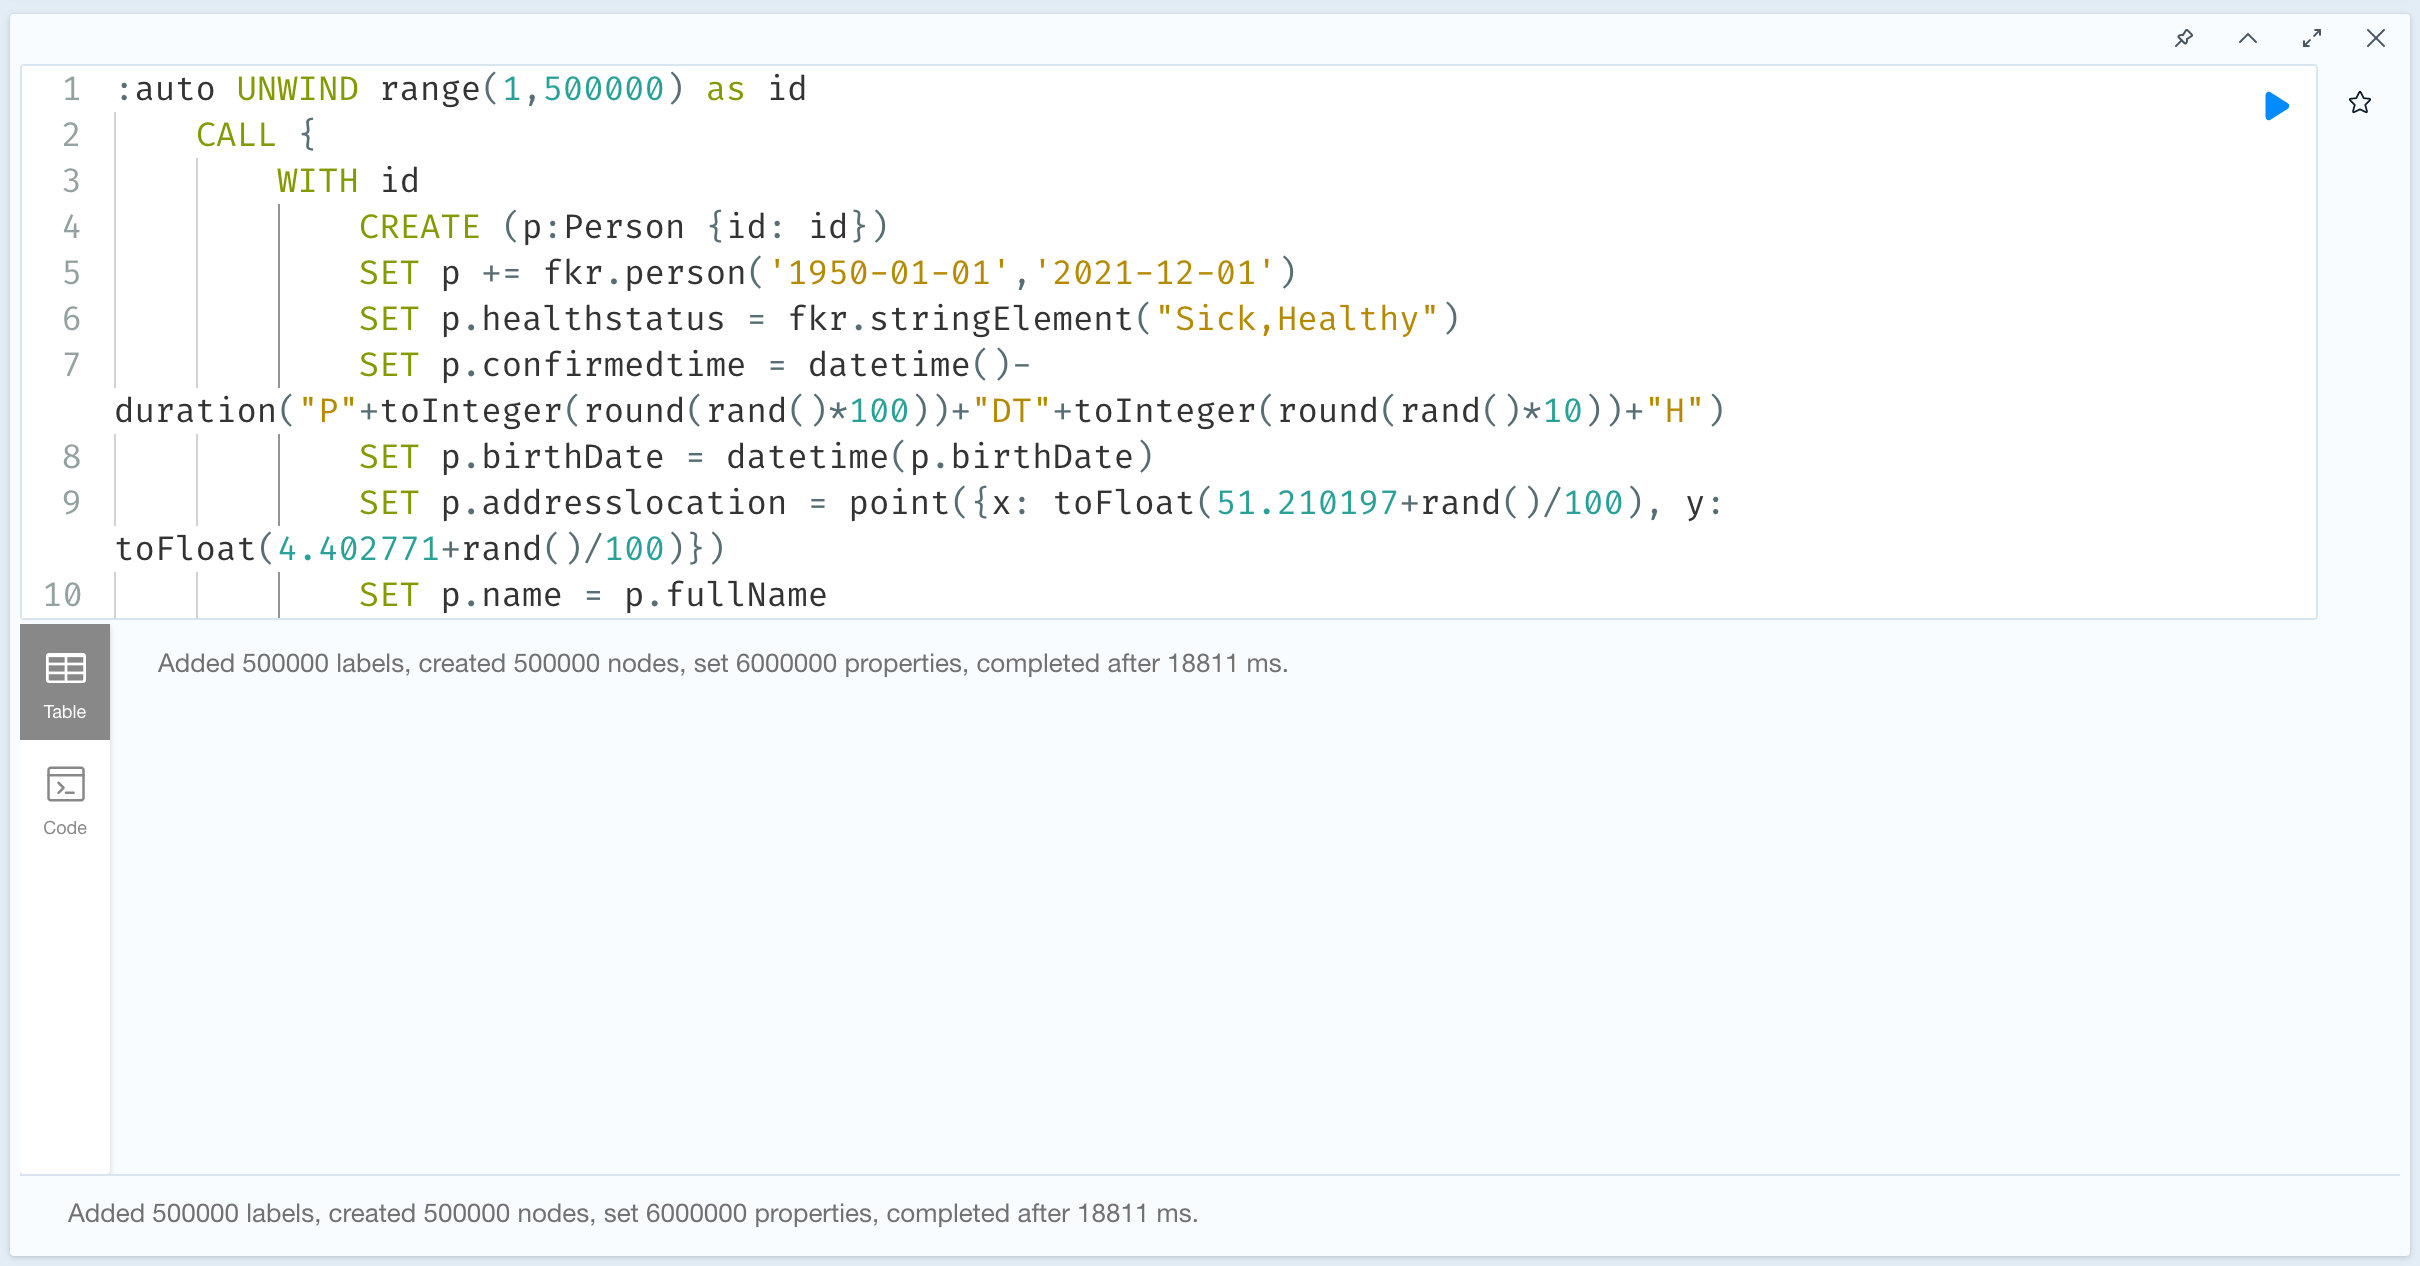
Task: Place the cursor on the UNWIND keyword
Action: (x=297, y=89)
